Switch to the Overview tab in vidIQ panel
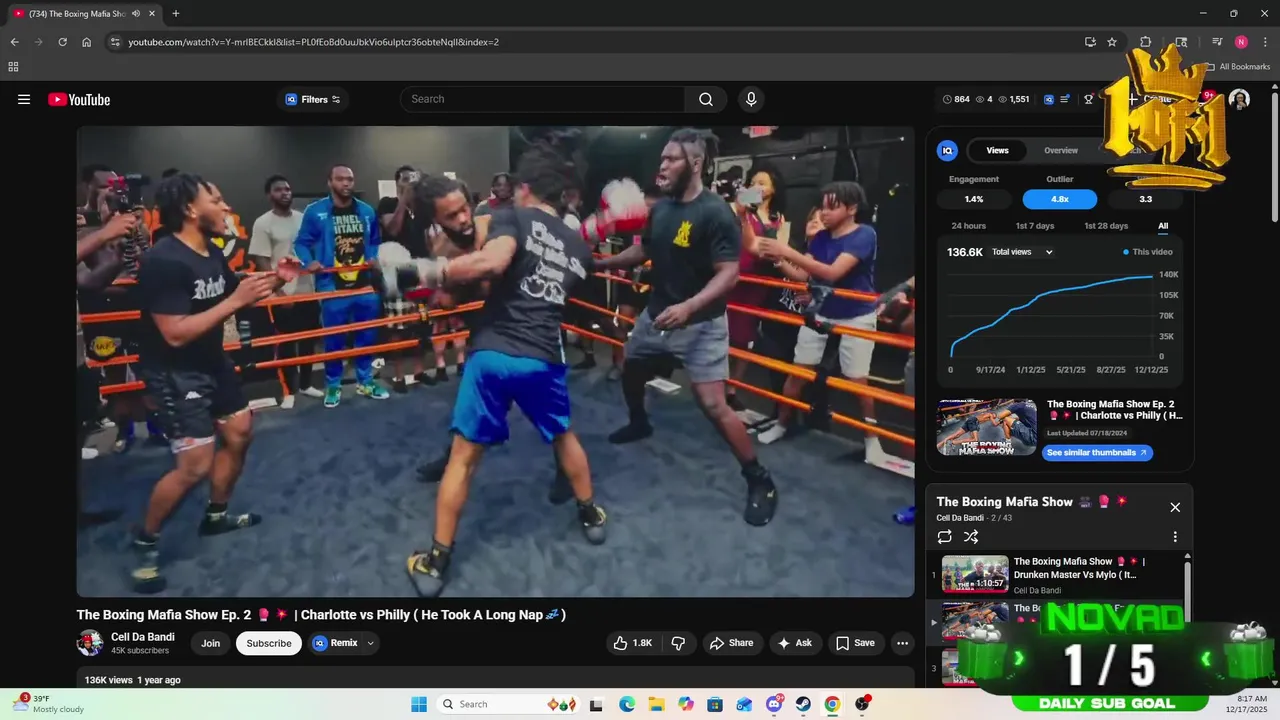The height and width of the screenshot is (720, 1280). [1061, 150]
